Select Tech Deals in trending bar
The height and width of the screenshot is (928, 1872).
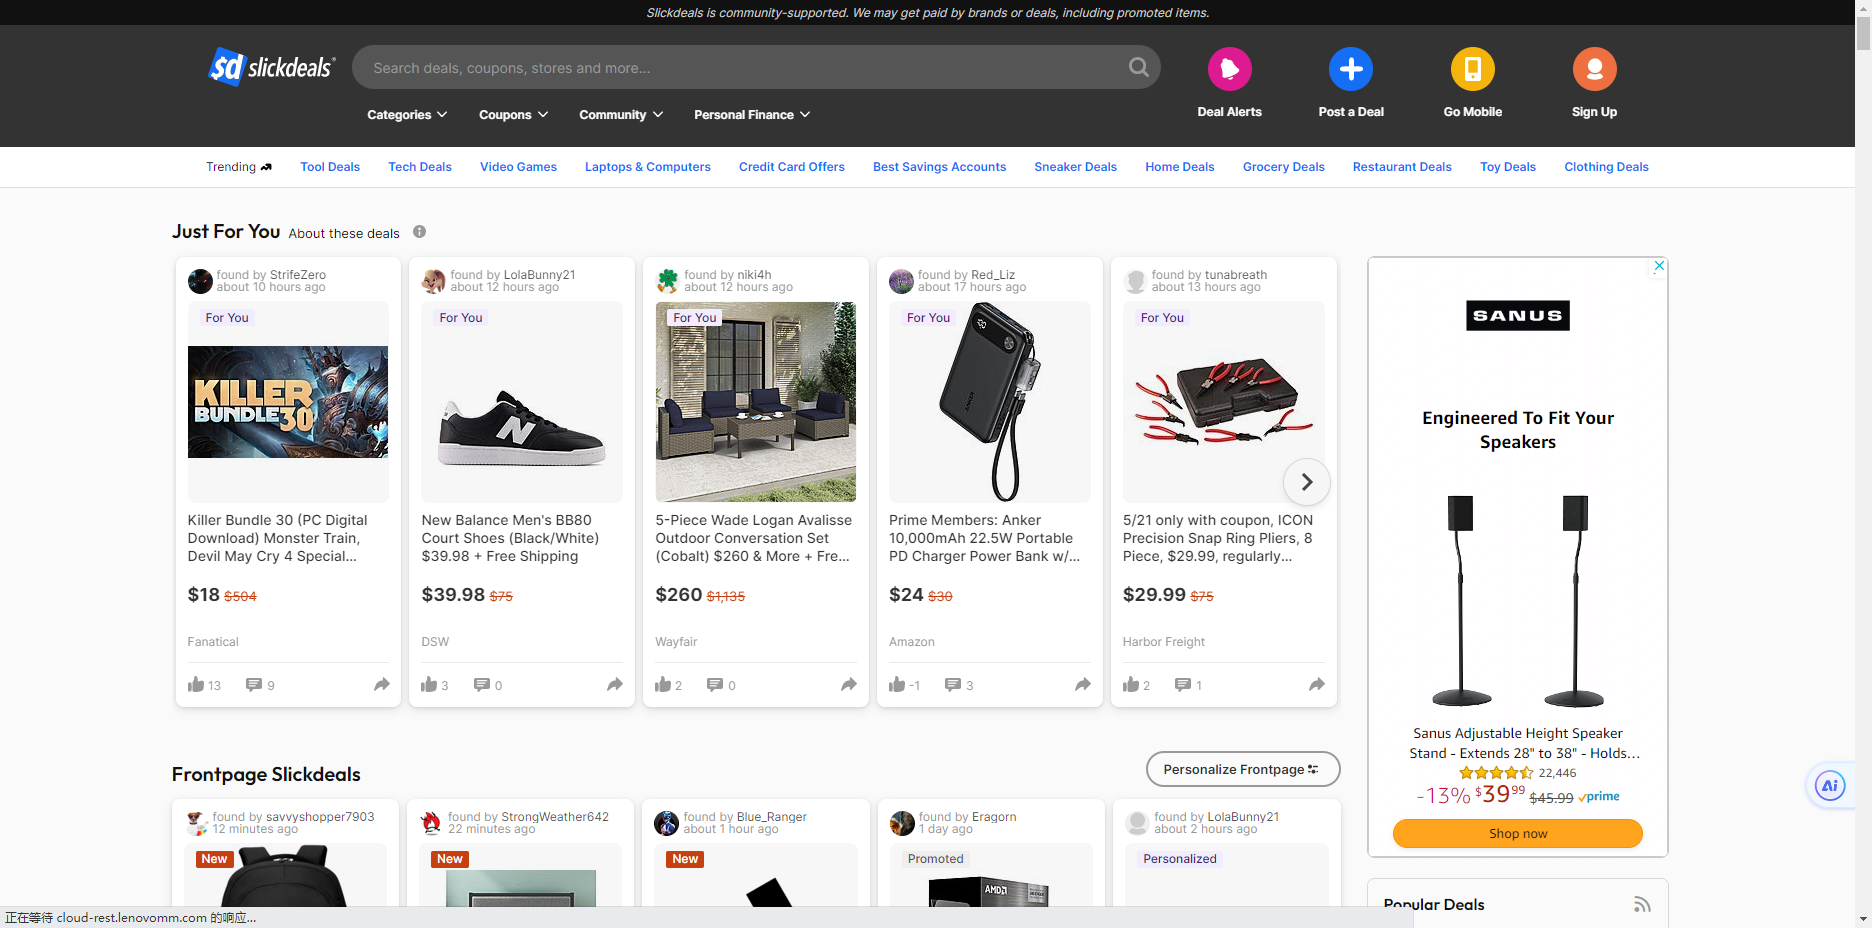(420, 167)
